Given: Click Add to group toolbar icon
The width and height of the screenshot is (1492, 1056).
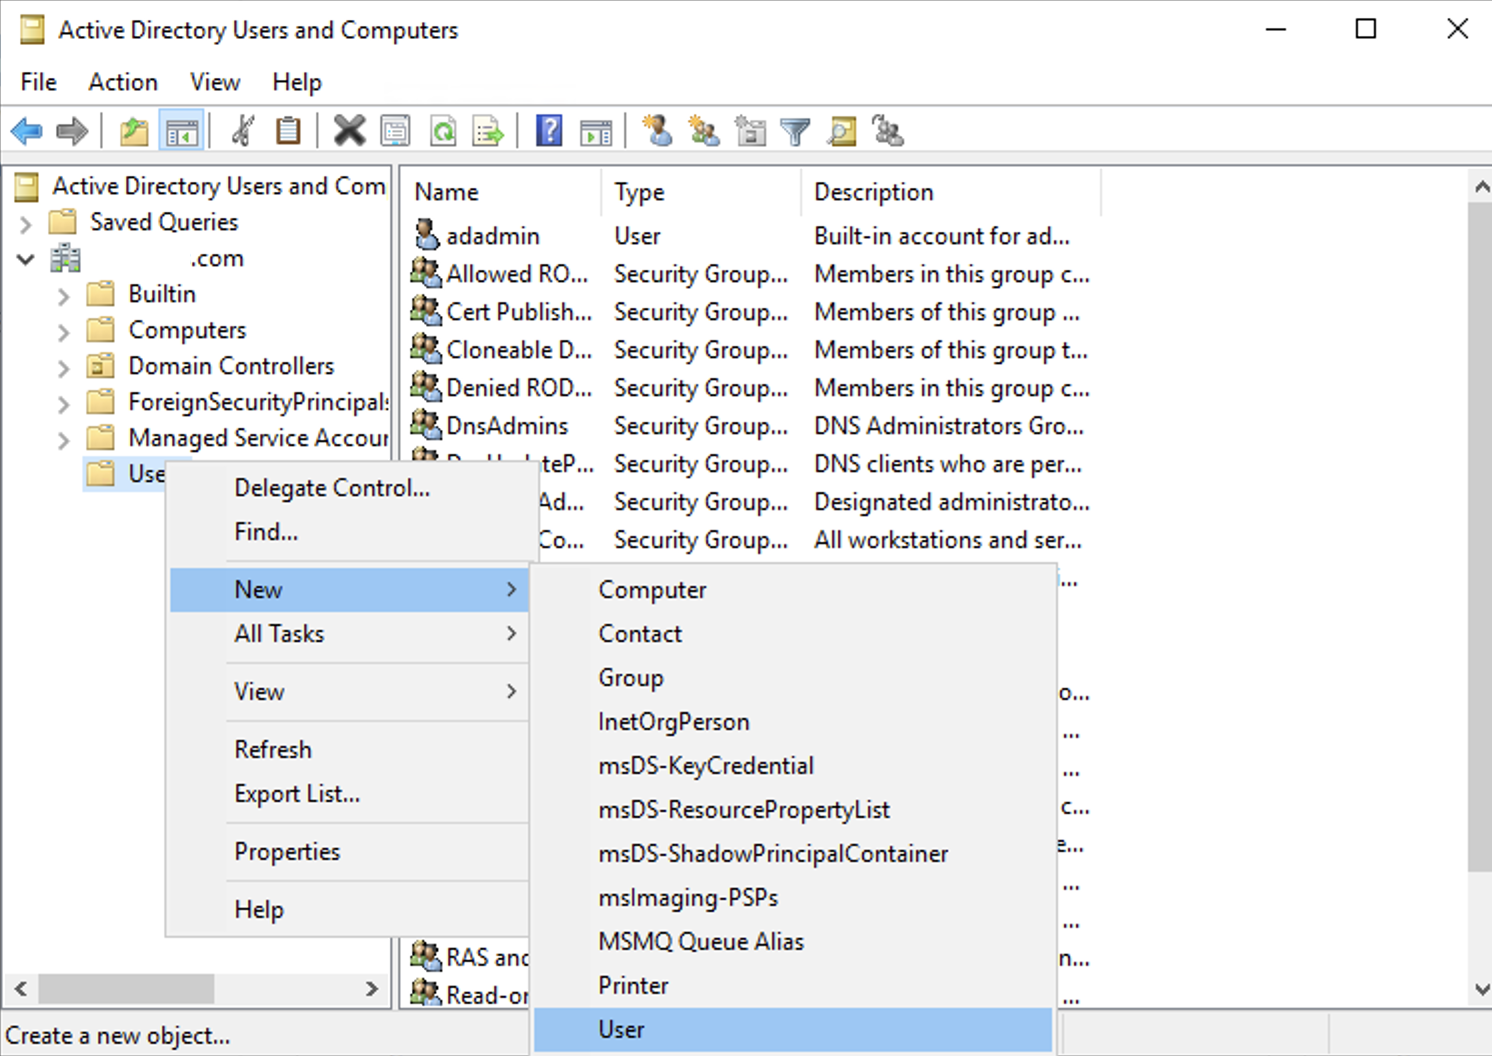Looking at the screenshot, I should (888, 131).
